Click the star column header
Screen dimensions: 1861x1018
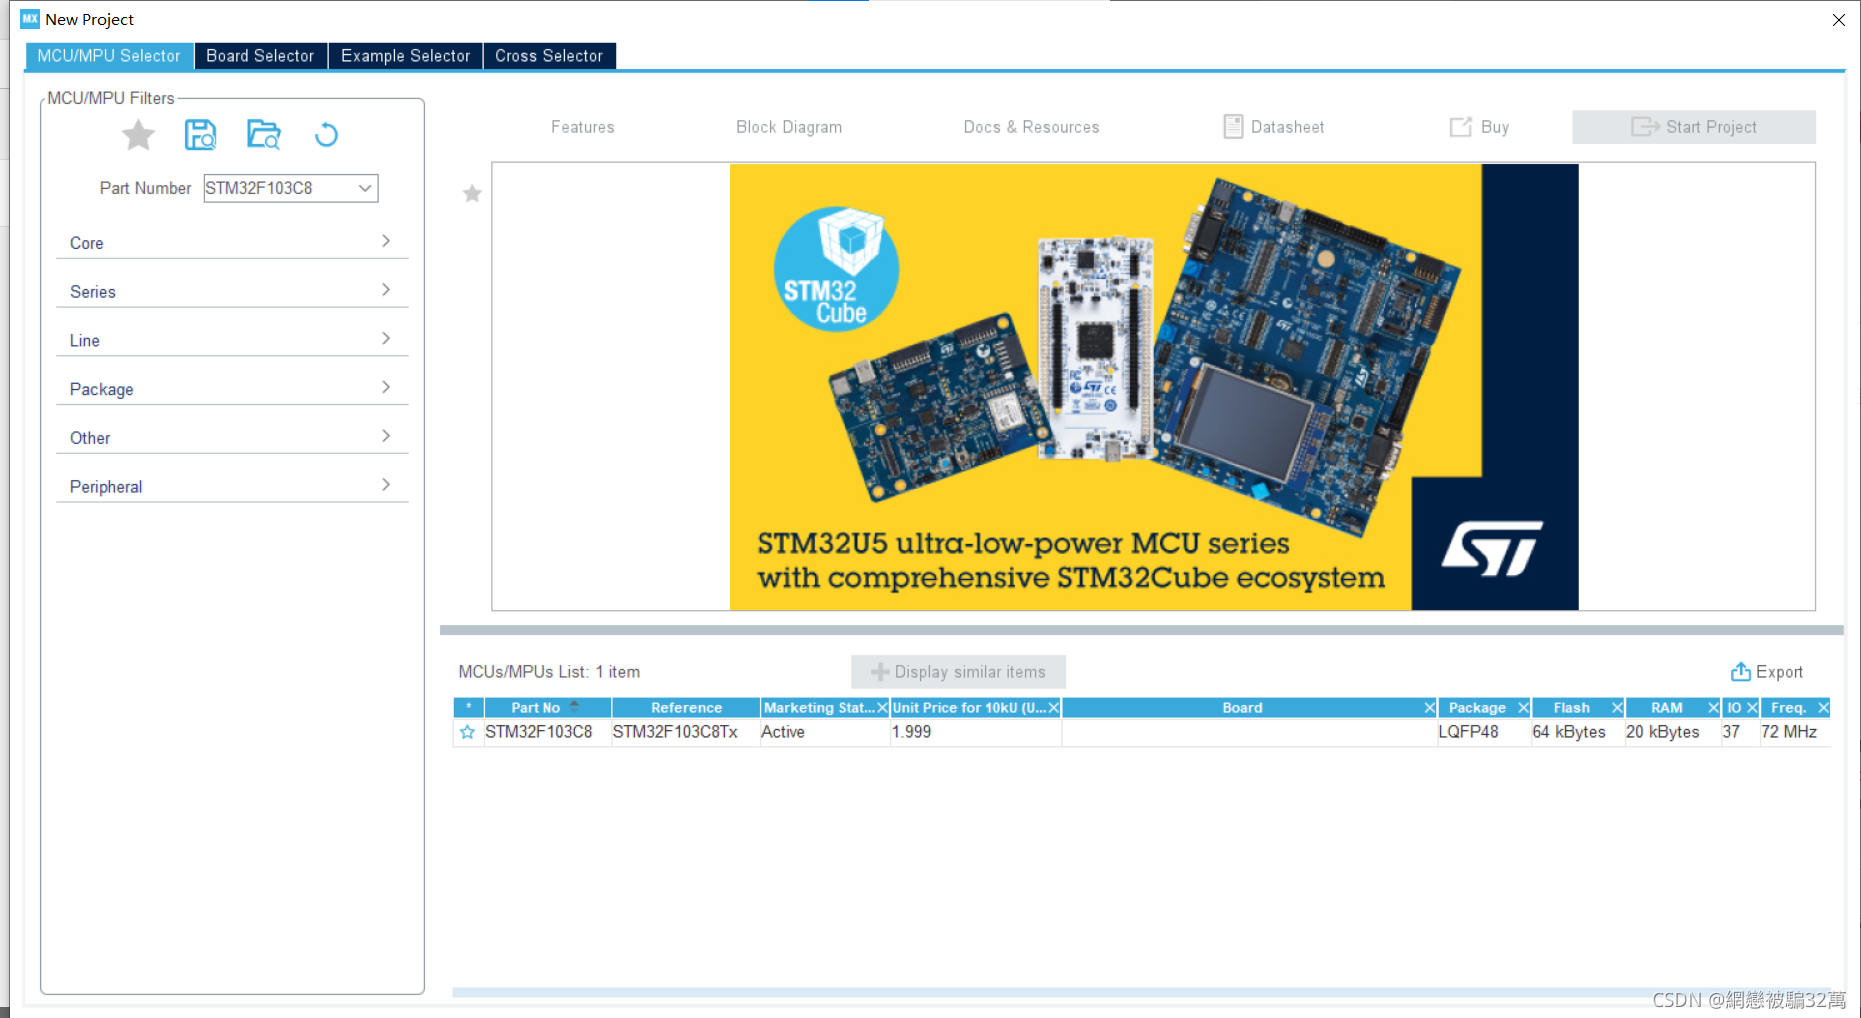tap(468, 708)
